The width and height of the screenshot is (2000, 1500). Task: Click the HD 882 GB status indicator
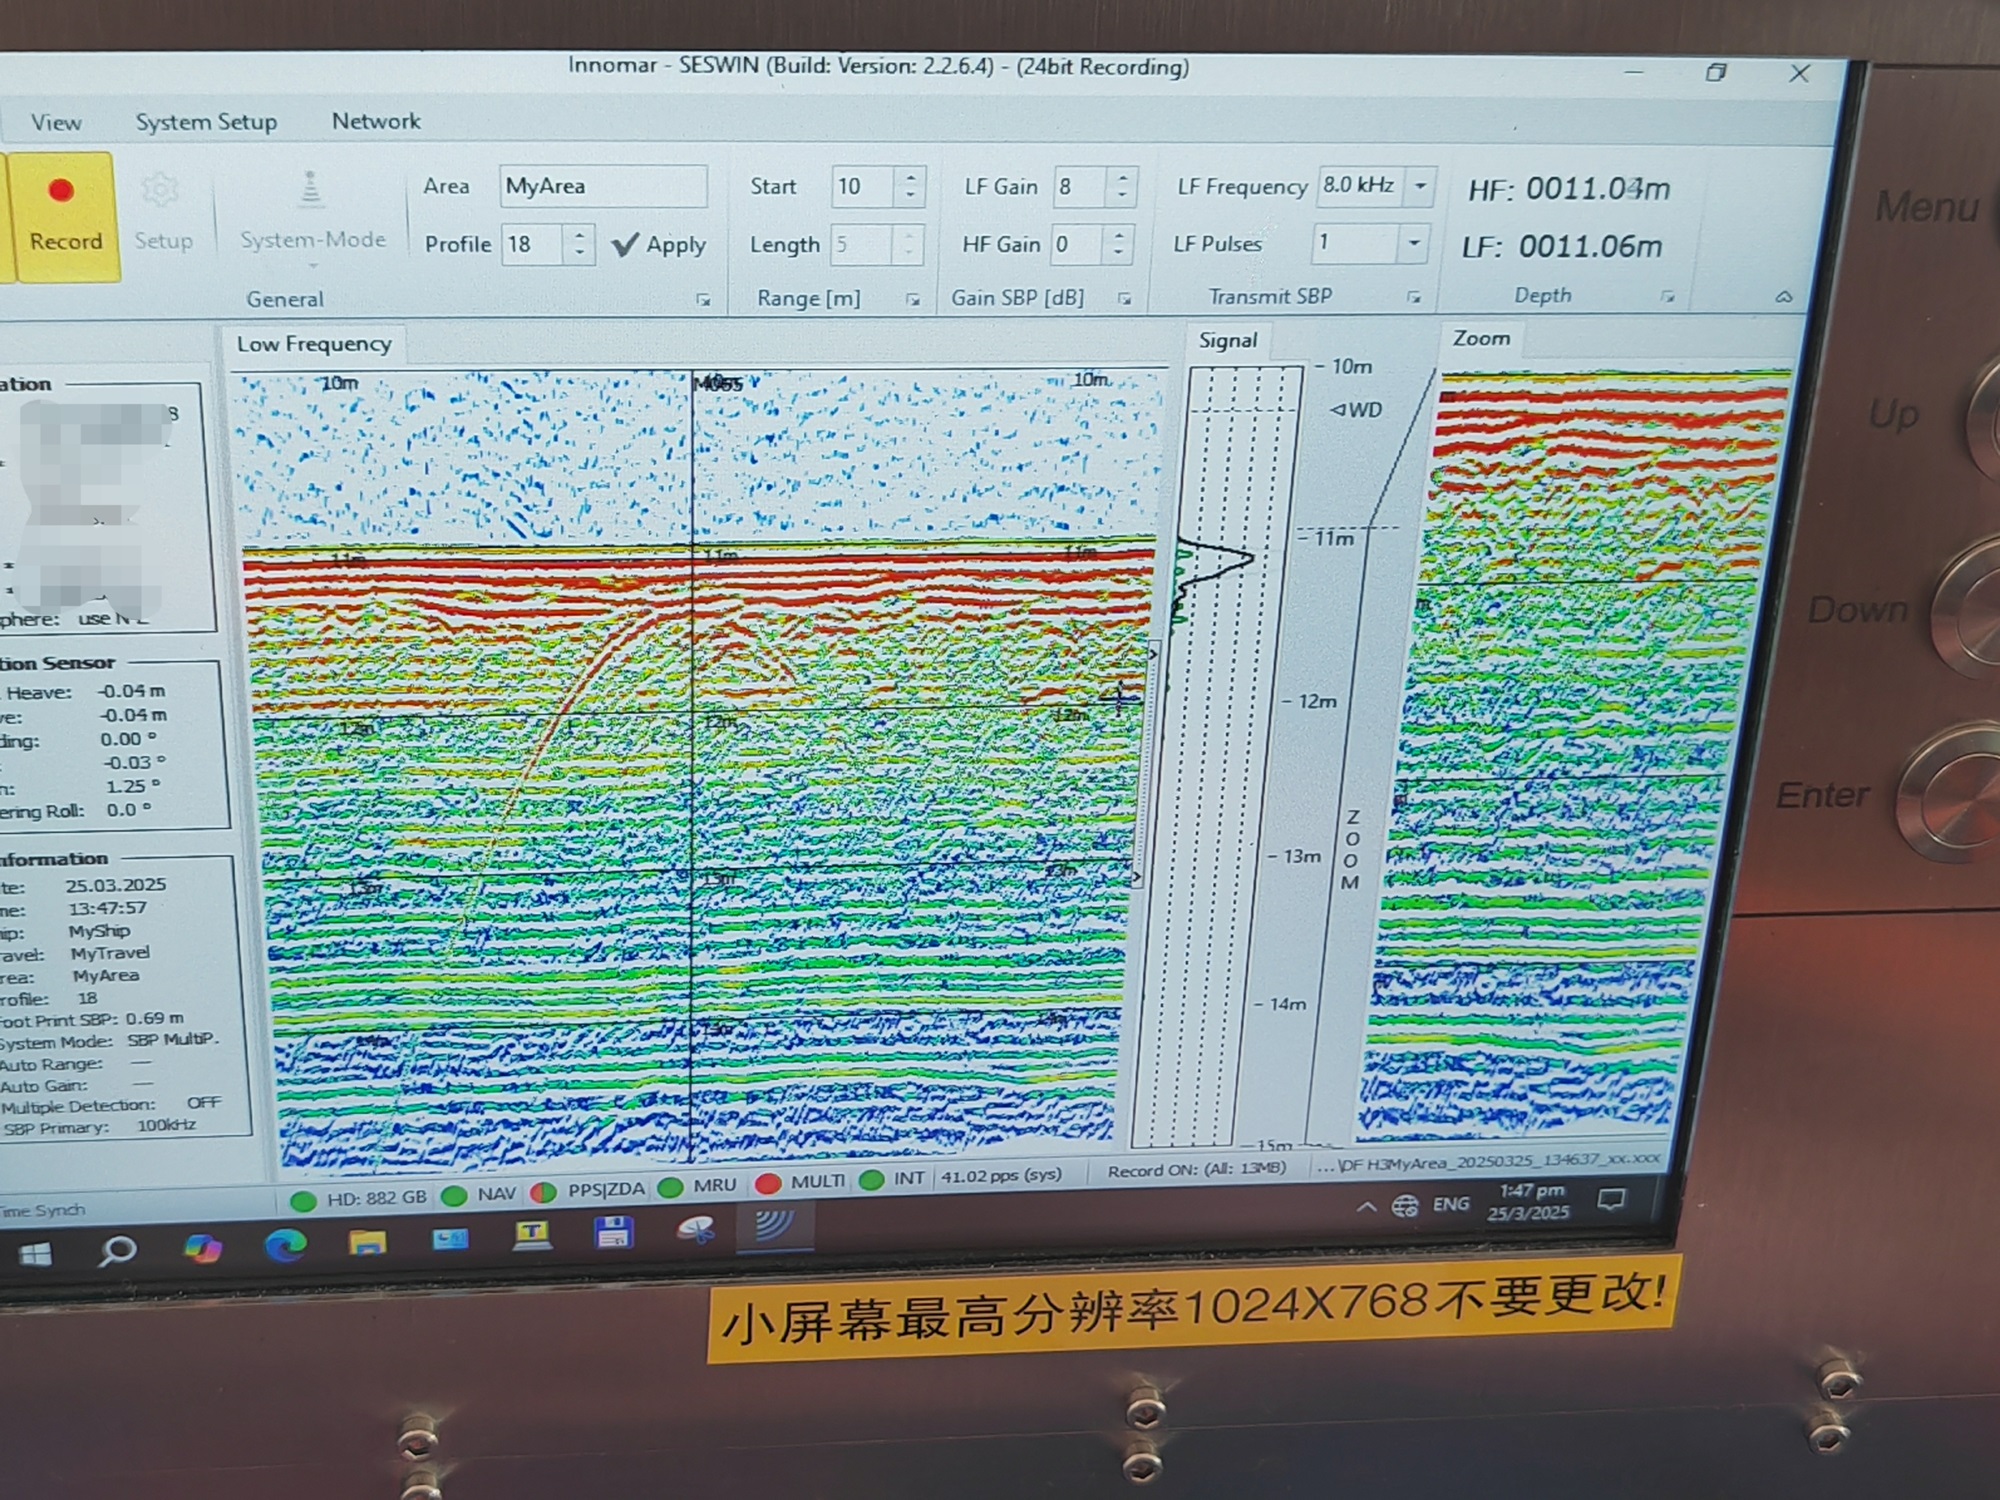[x=360, y=1197]
